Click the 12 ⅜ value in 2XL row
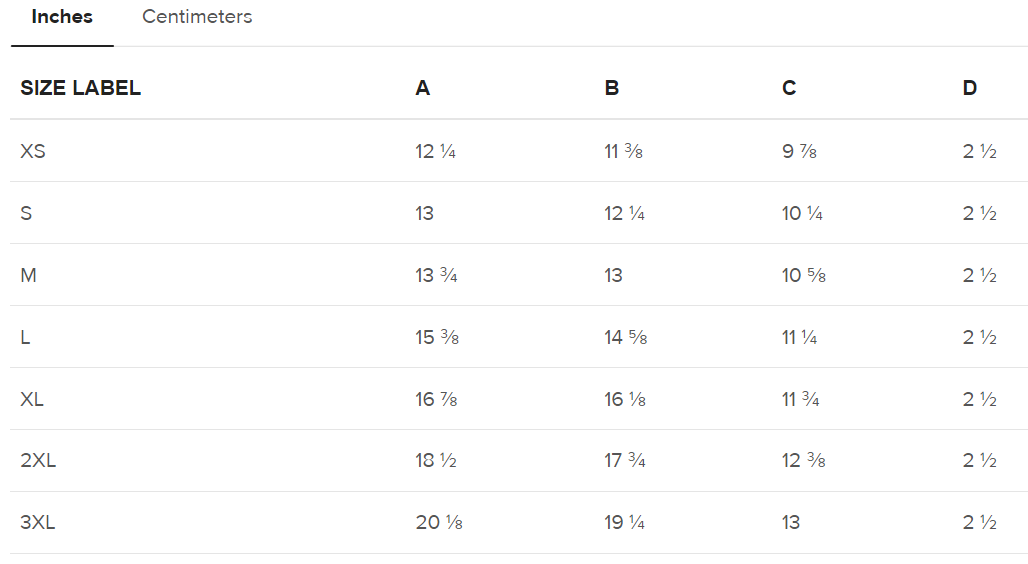The height and width of the screenshot is (564, 1028). (804, 461)
